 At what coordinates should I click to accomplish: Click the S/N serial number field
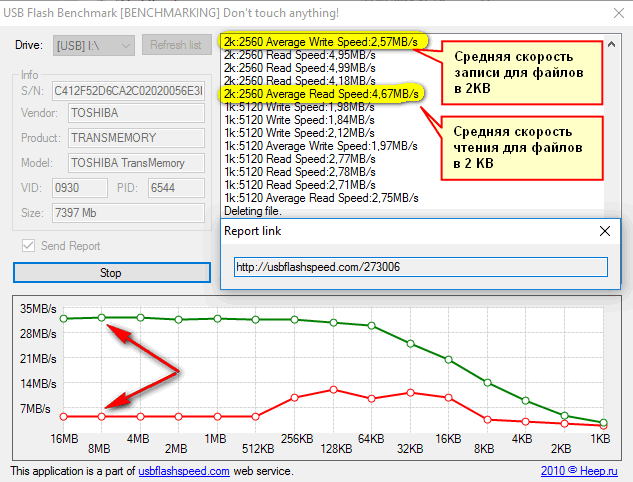tap(128, 91)
